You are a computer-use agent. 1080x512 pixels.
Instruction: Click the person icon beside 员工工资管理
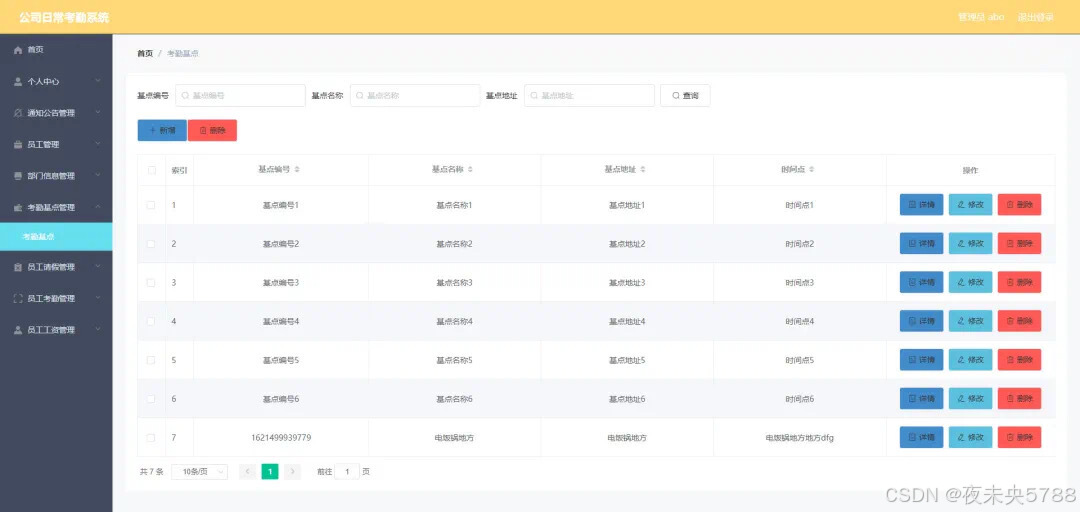pyautogui.click(x=18, y=330)
